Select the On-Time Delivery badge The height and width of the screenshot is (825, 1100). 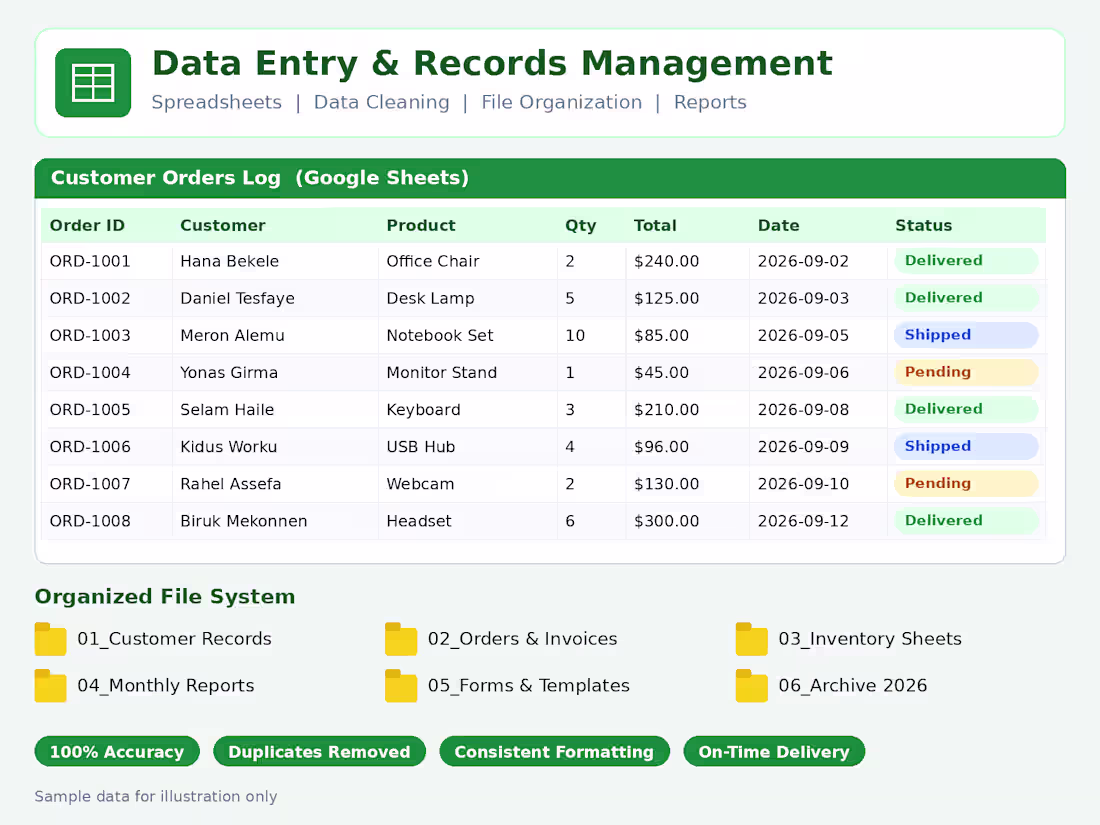774,751
